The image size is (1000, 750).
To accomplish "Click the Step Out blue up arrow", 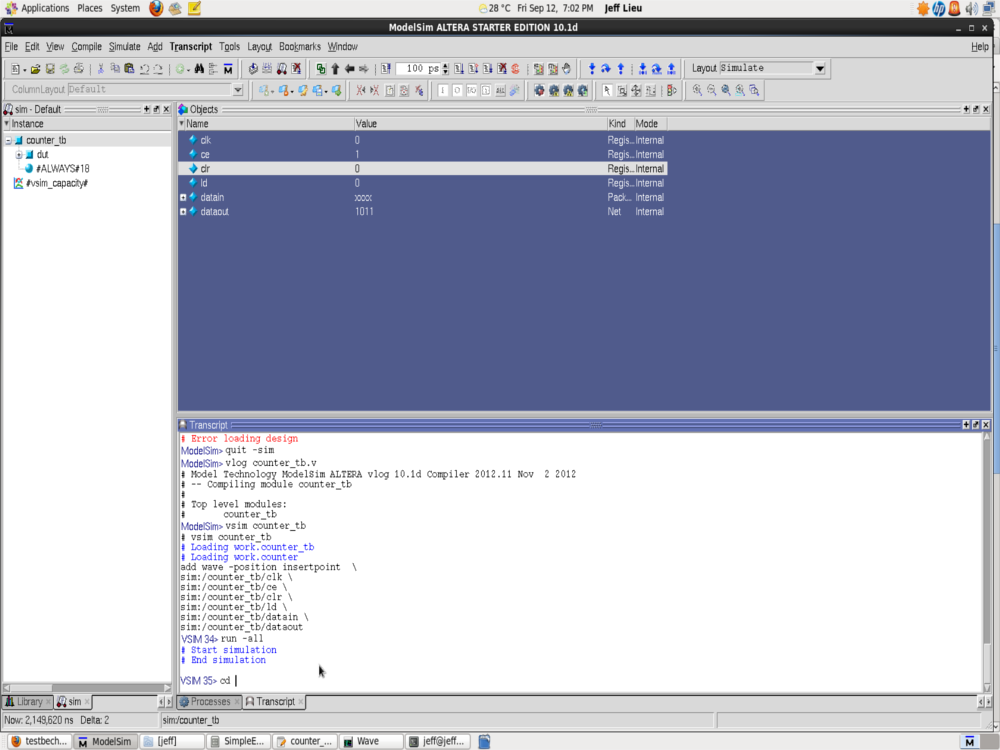I will 621,69.
